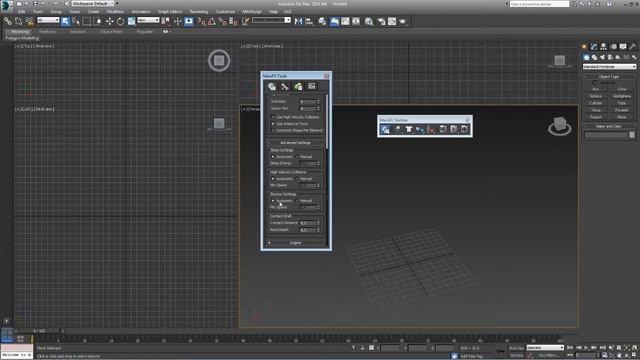Select Automatic under High Velocity Collisions
Viewport: 640px width, 360px height.
click(x=273, y=179)
